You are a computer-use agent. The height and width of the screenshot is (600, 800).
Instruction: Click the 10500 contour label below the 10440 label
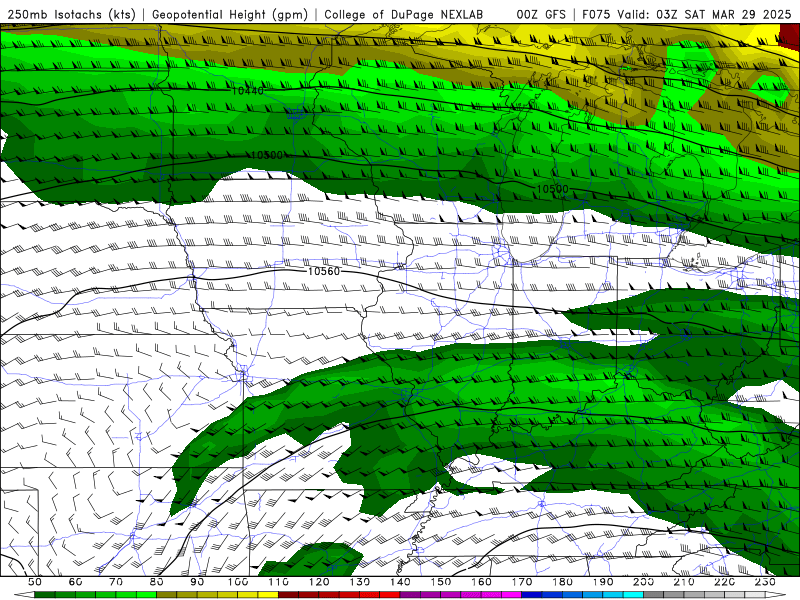[267, 155]
